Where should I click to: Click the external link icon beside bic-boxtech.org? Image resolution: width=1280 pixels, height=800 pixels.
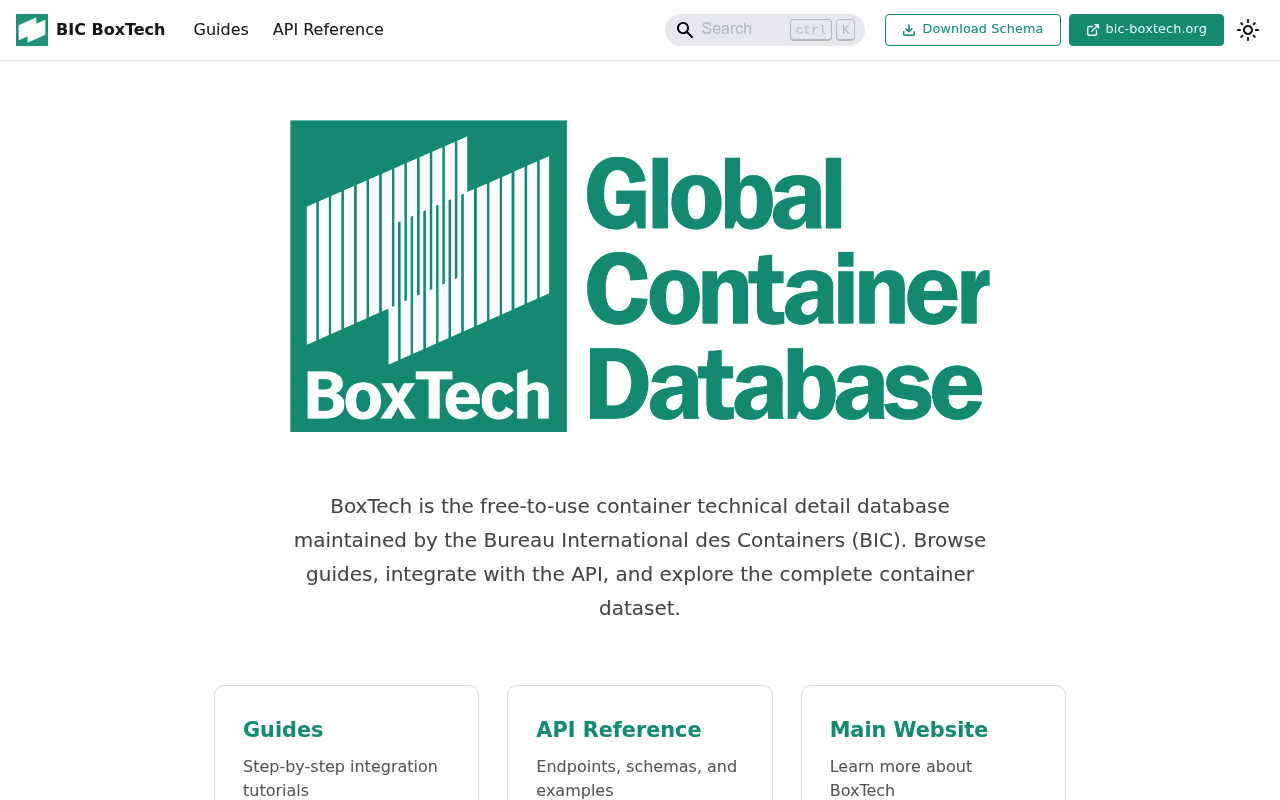1093,30
